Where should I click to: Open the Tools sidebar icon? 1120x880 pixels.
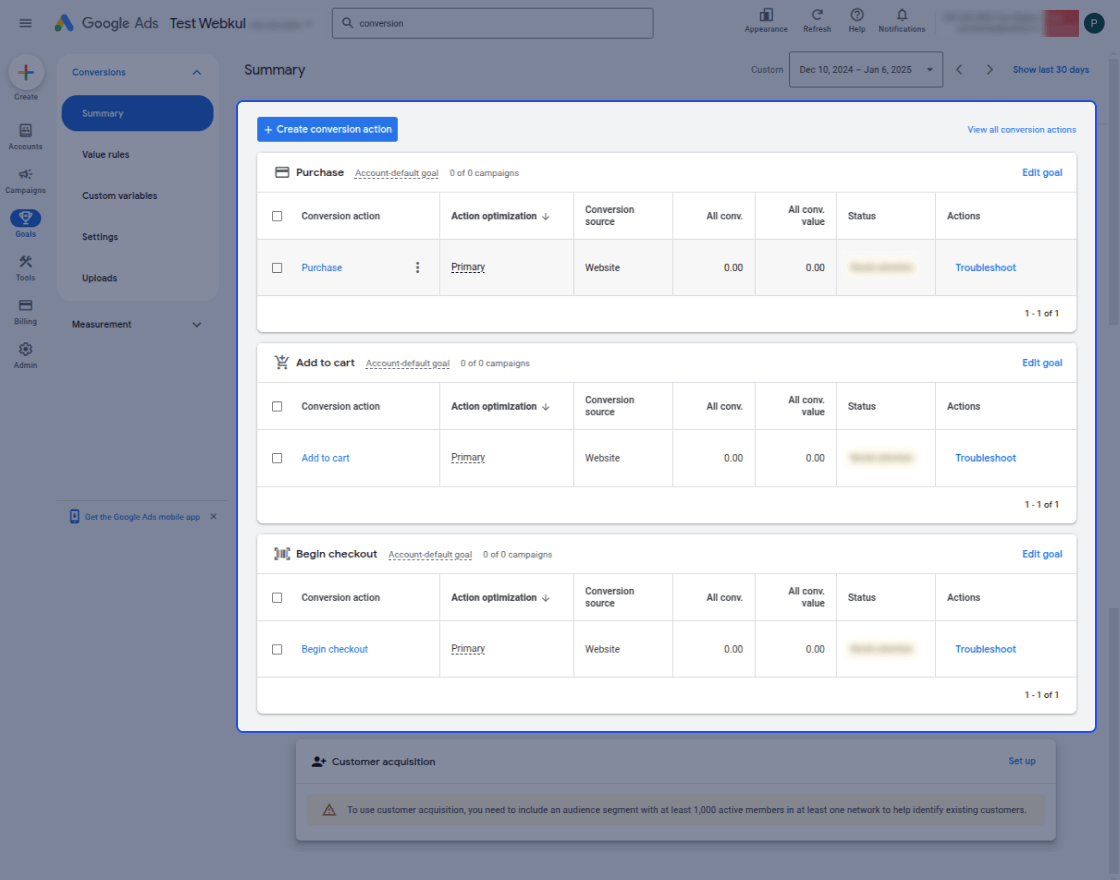click(x=26, y=268)
